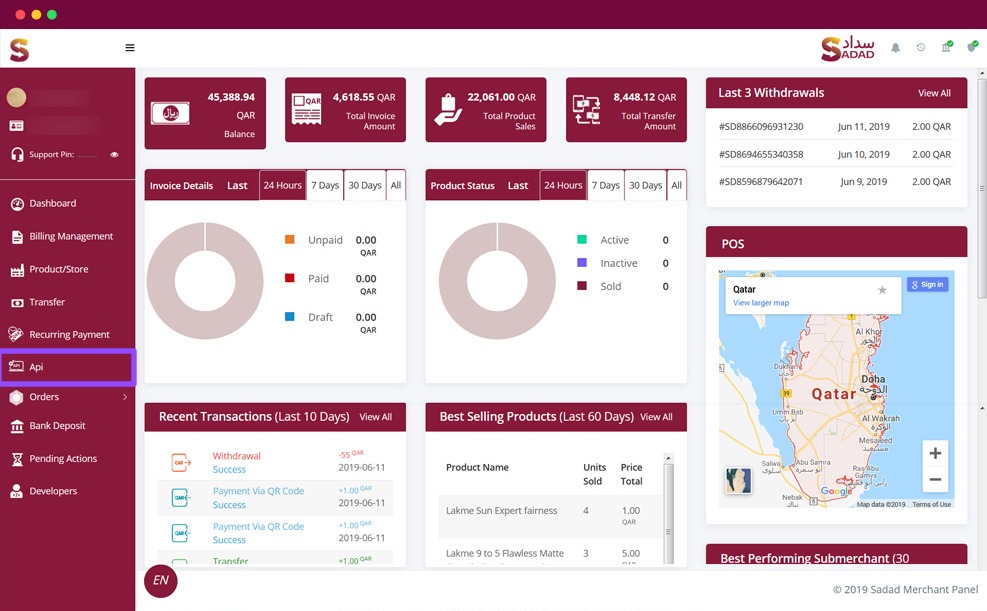Viewport: 987px width, 611px height.
Task: Open Billing Management in the sidebar
Action: click(x=70, y=237)
